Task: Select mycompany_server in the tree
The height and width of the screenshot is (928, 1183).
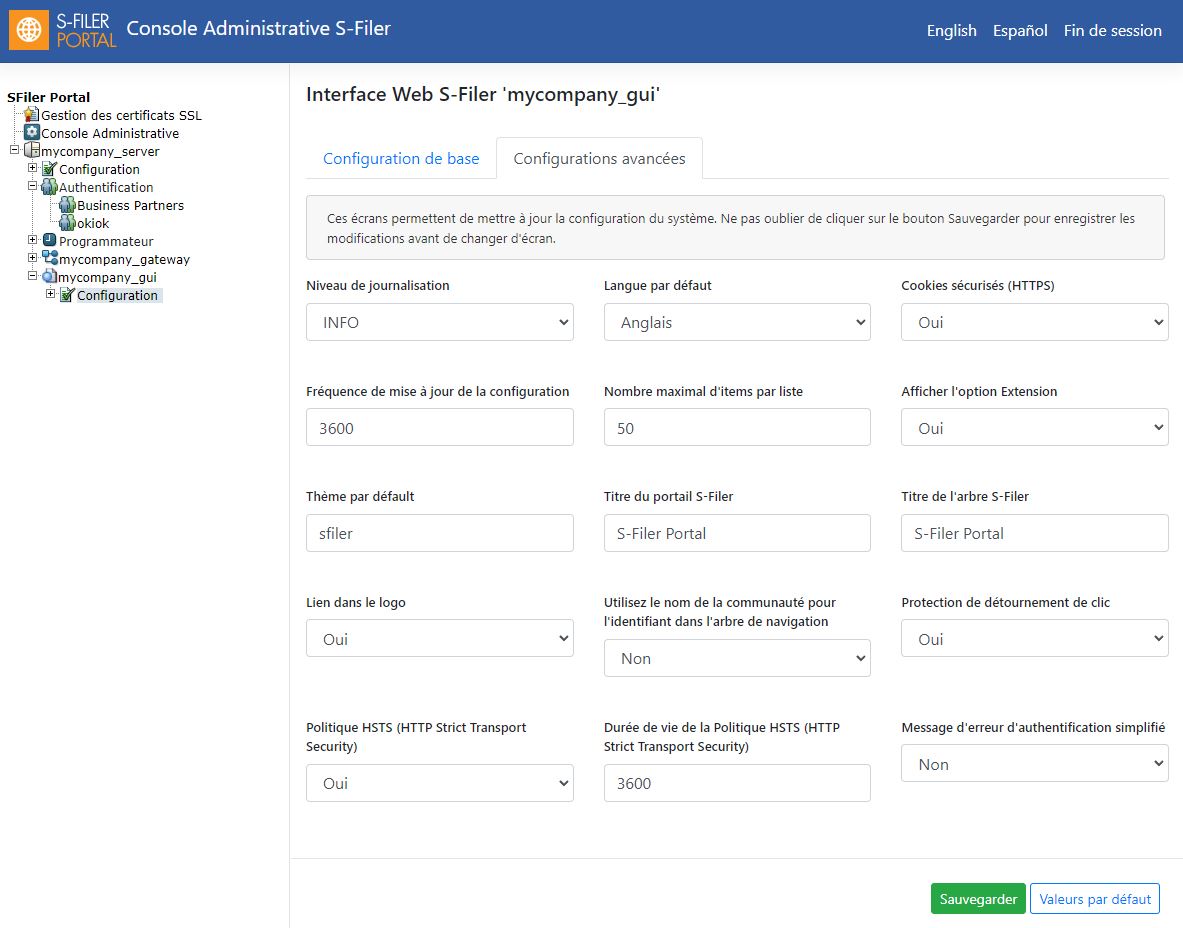Action: [x=100, y=152]
